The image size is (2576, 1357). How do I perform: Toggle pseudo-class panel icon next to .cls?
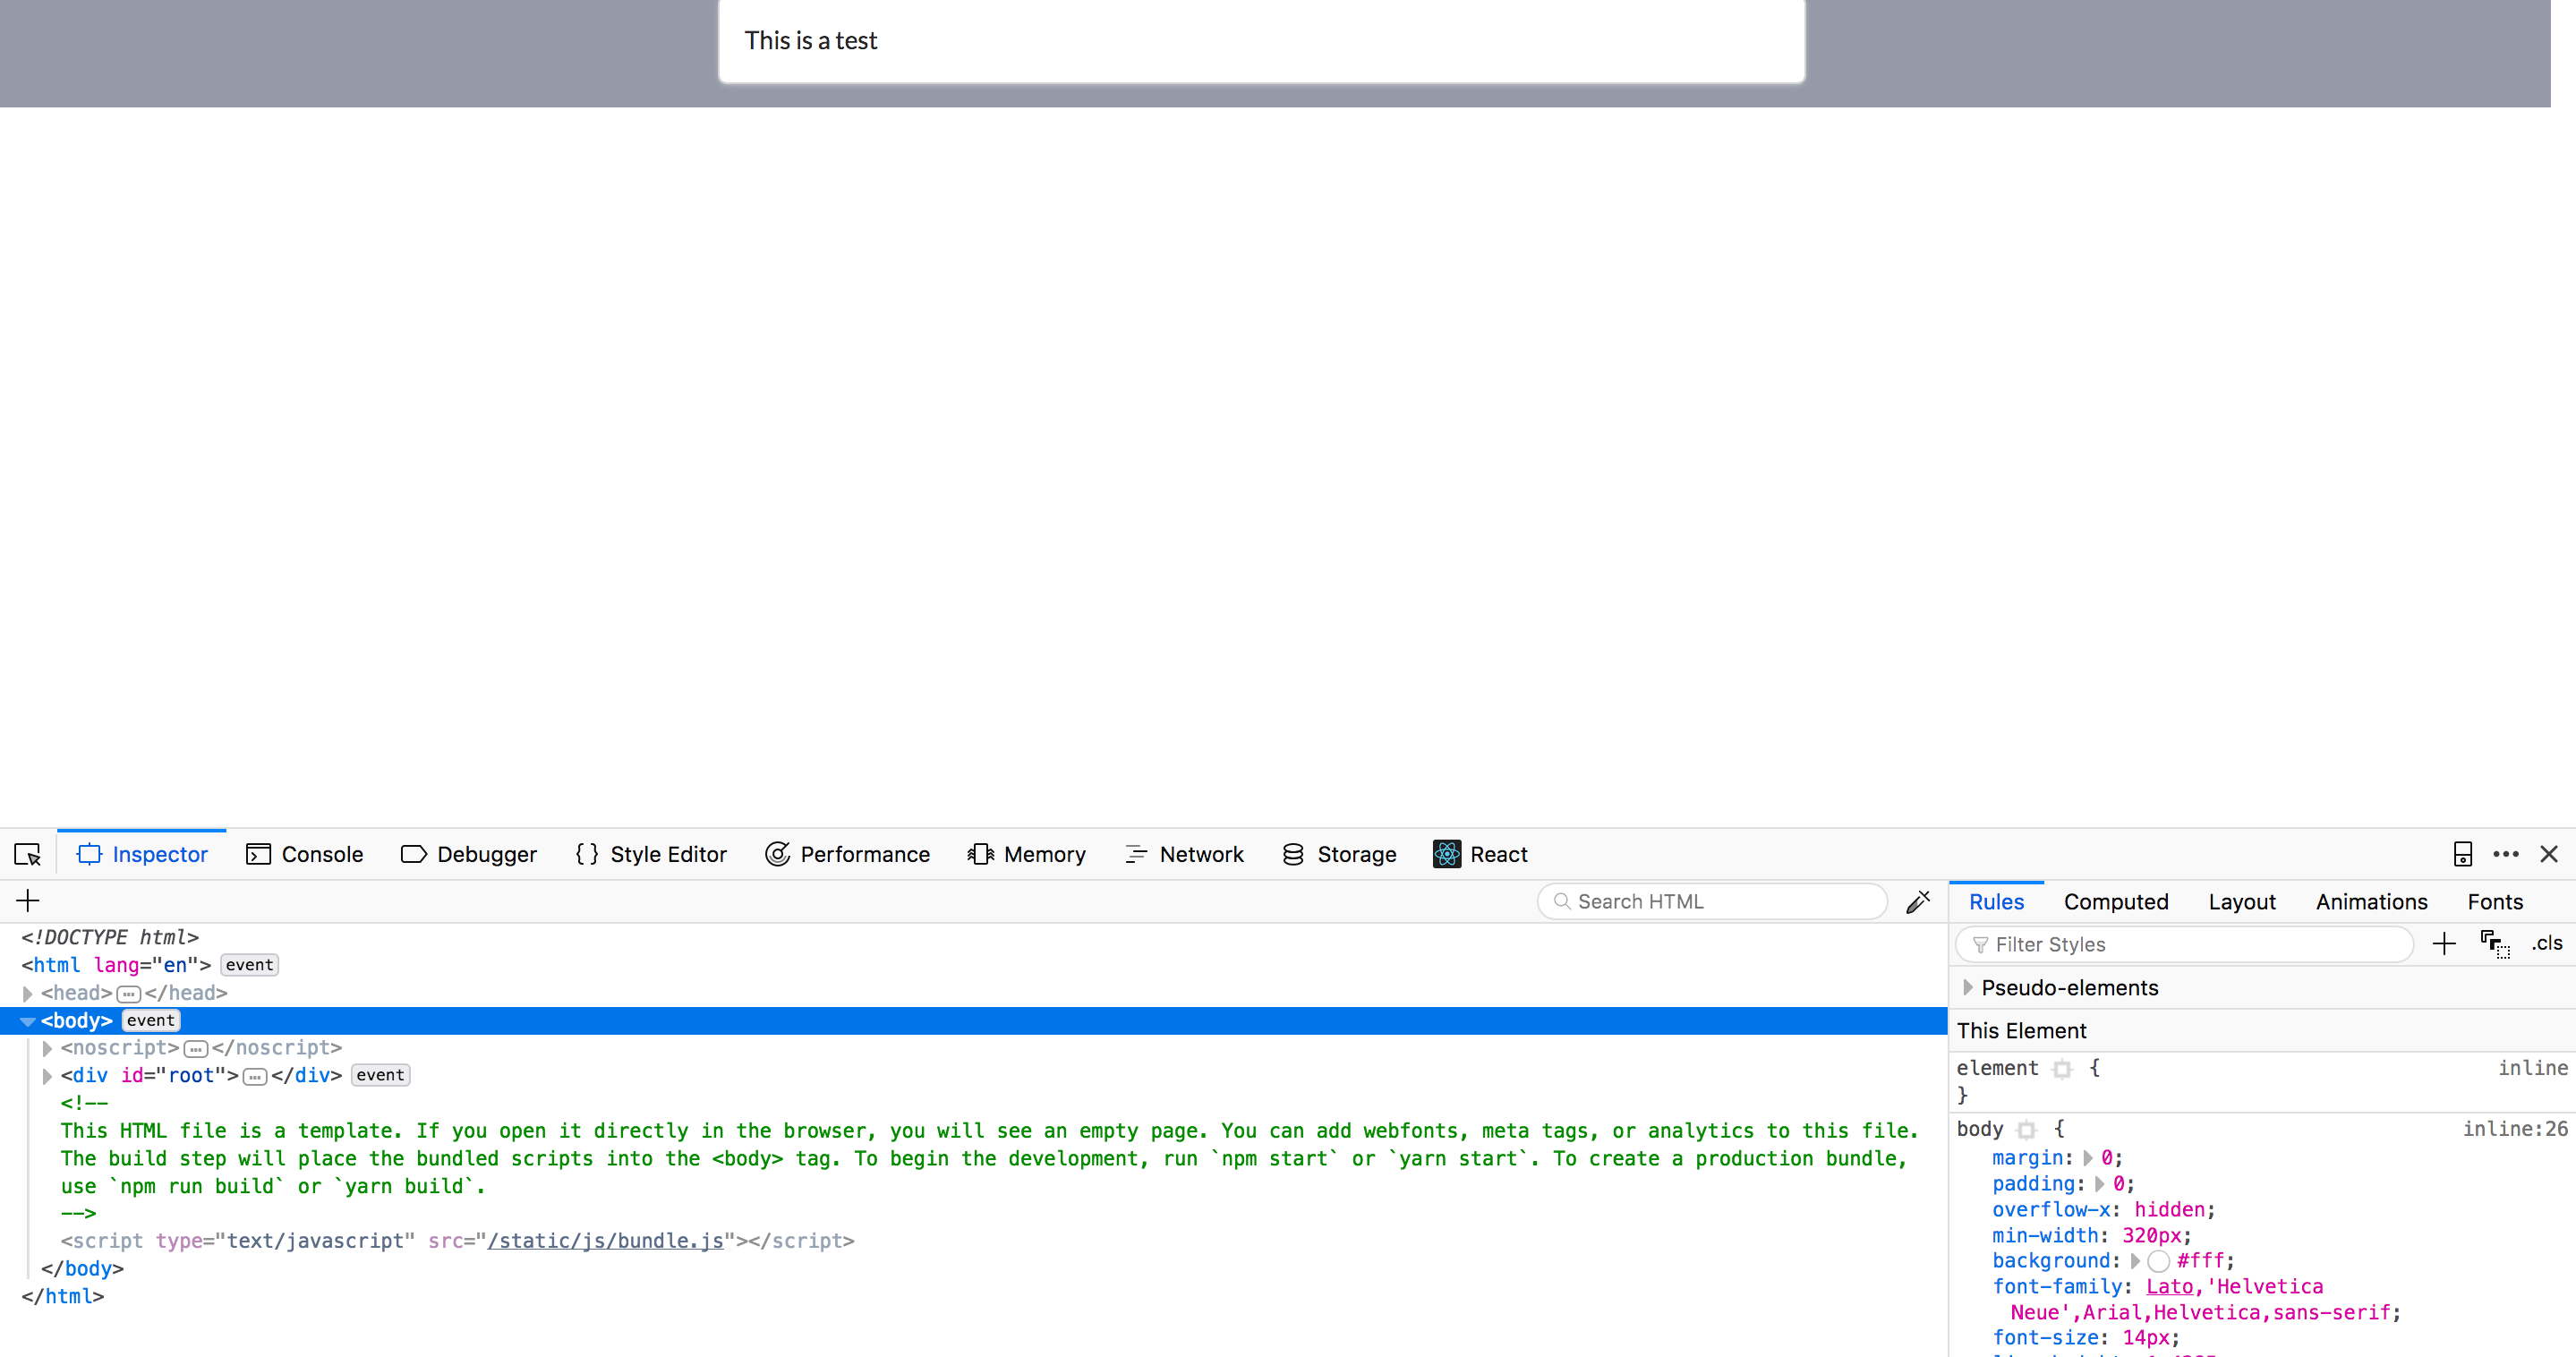point(2495,944)
